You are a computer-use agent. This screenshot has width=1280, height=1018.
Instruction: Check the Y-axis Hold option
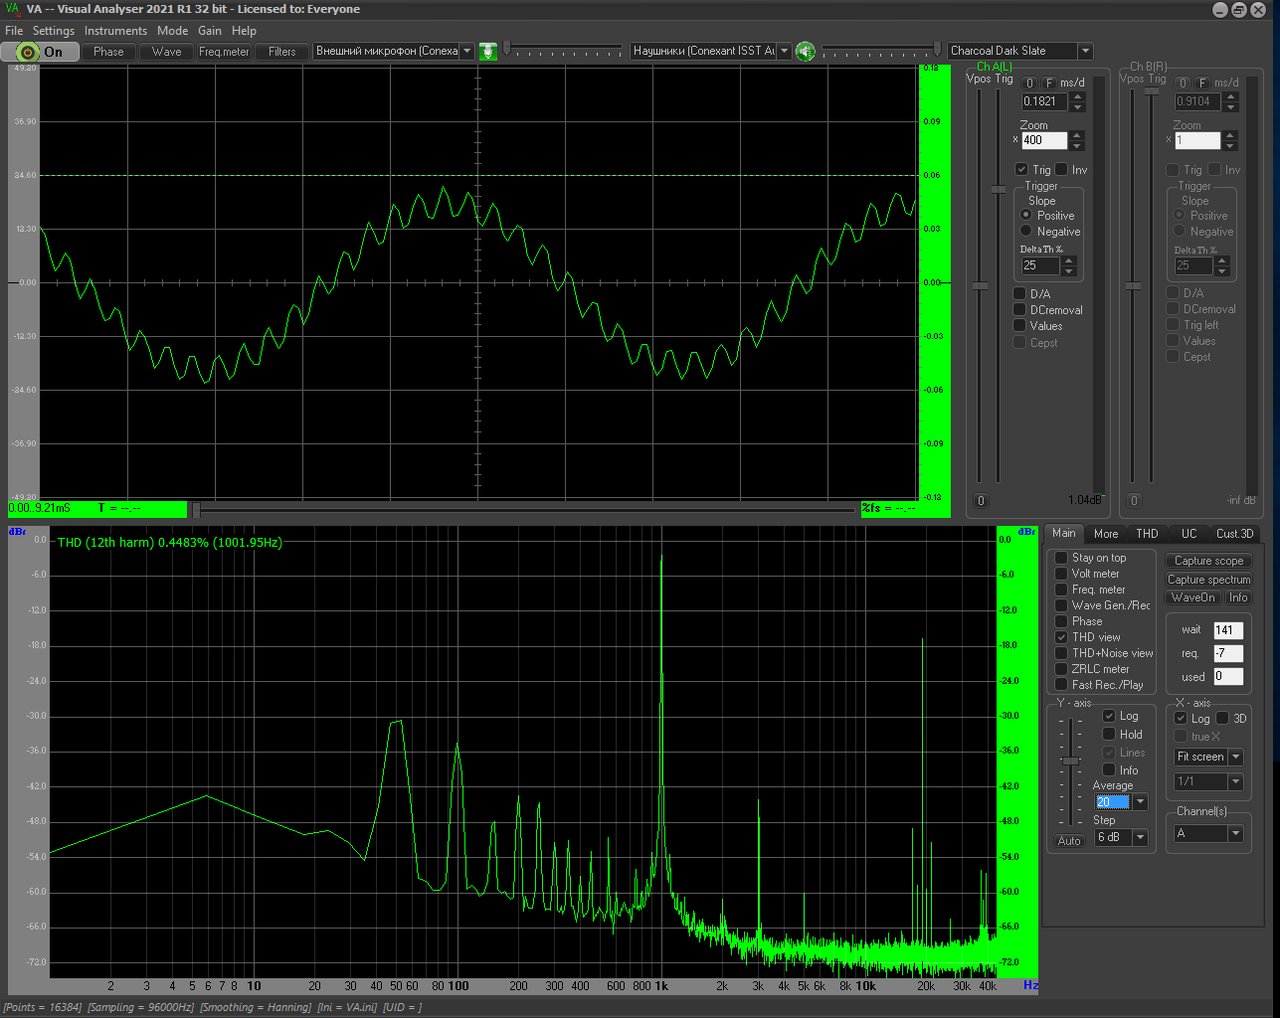1109,734
